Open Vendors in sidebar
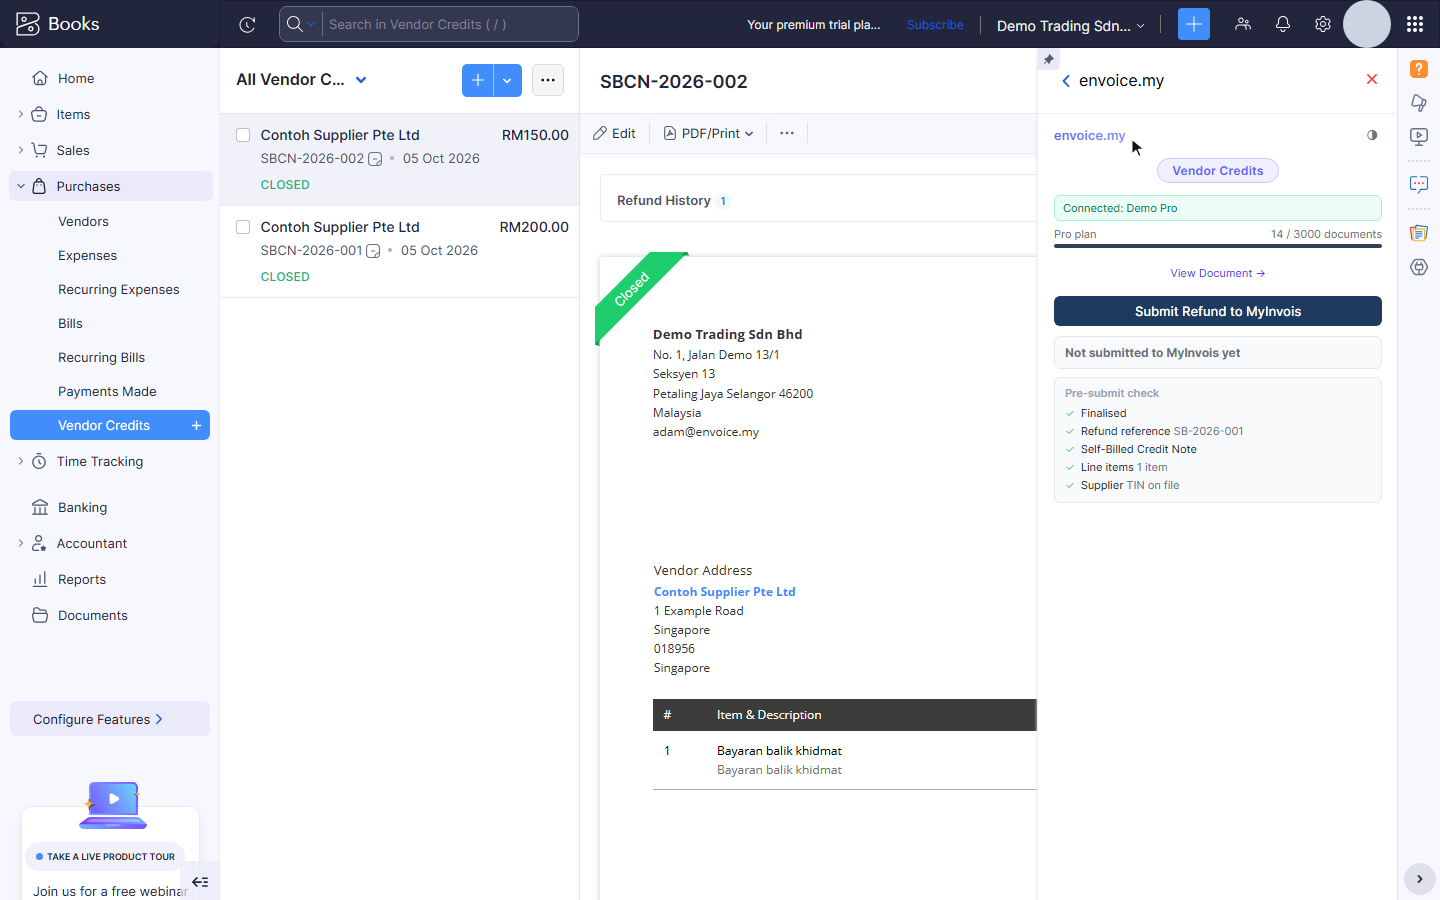1440x900 pixels. (83, 221)
